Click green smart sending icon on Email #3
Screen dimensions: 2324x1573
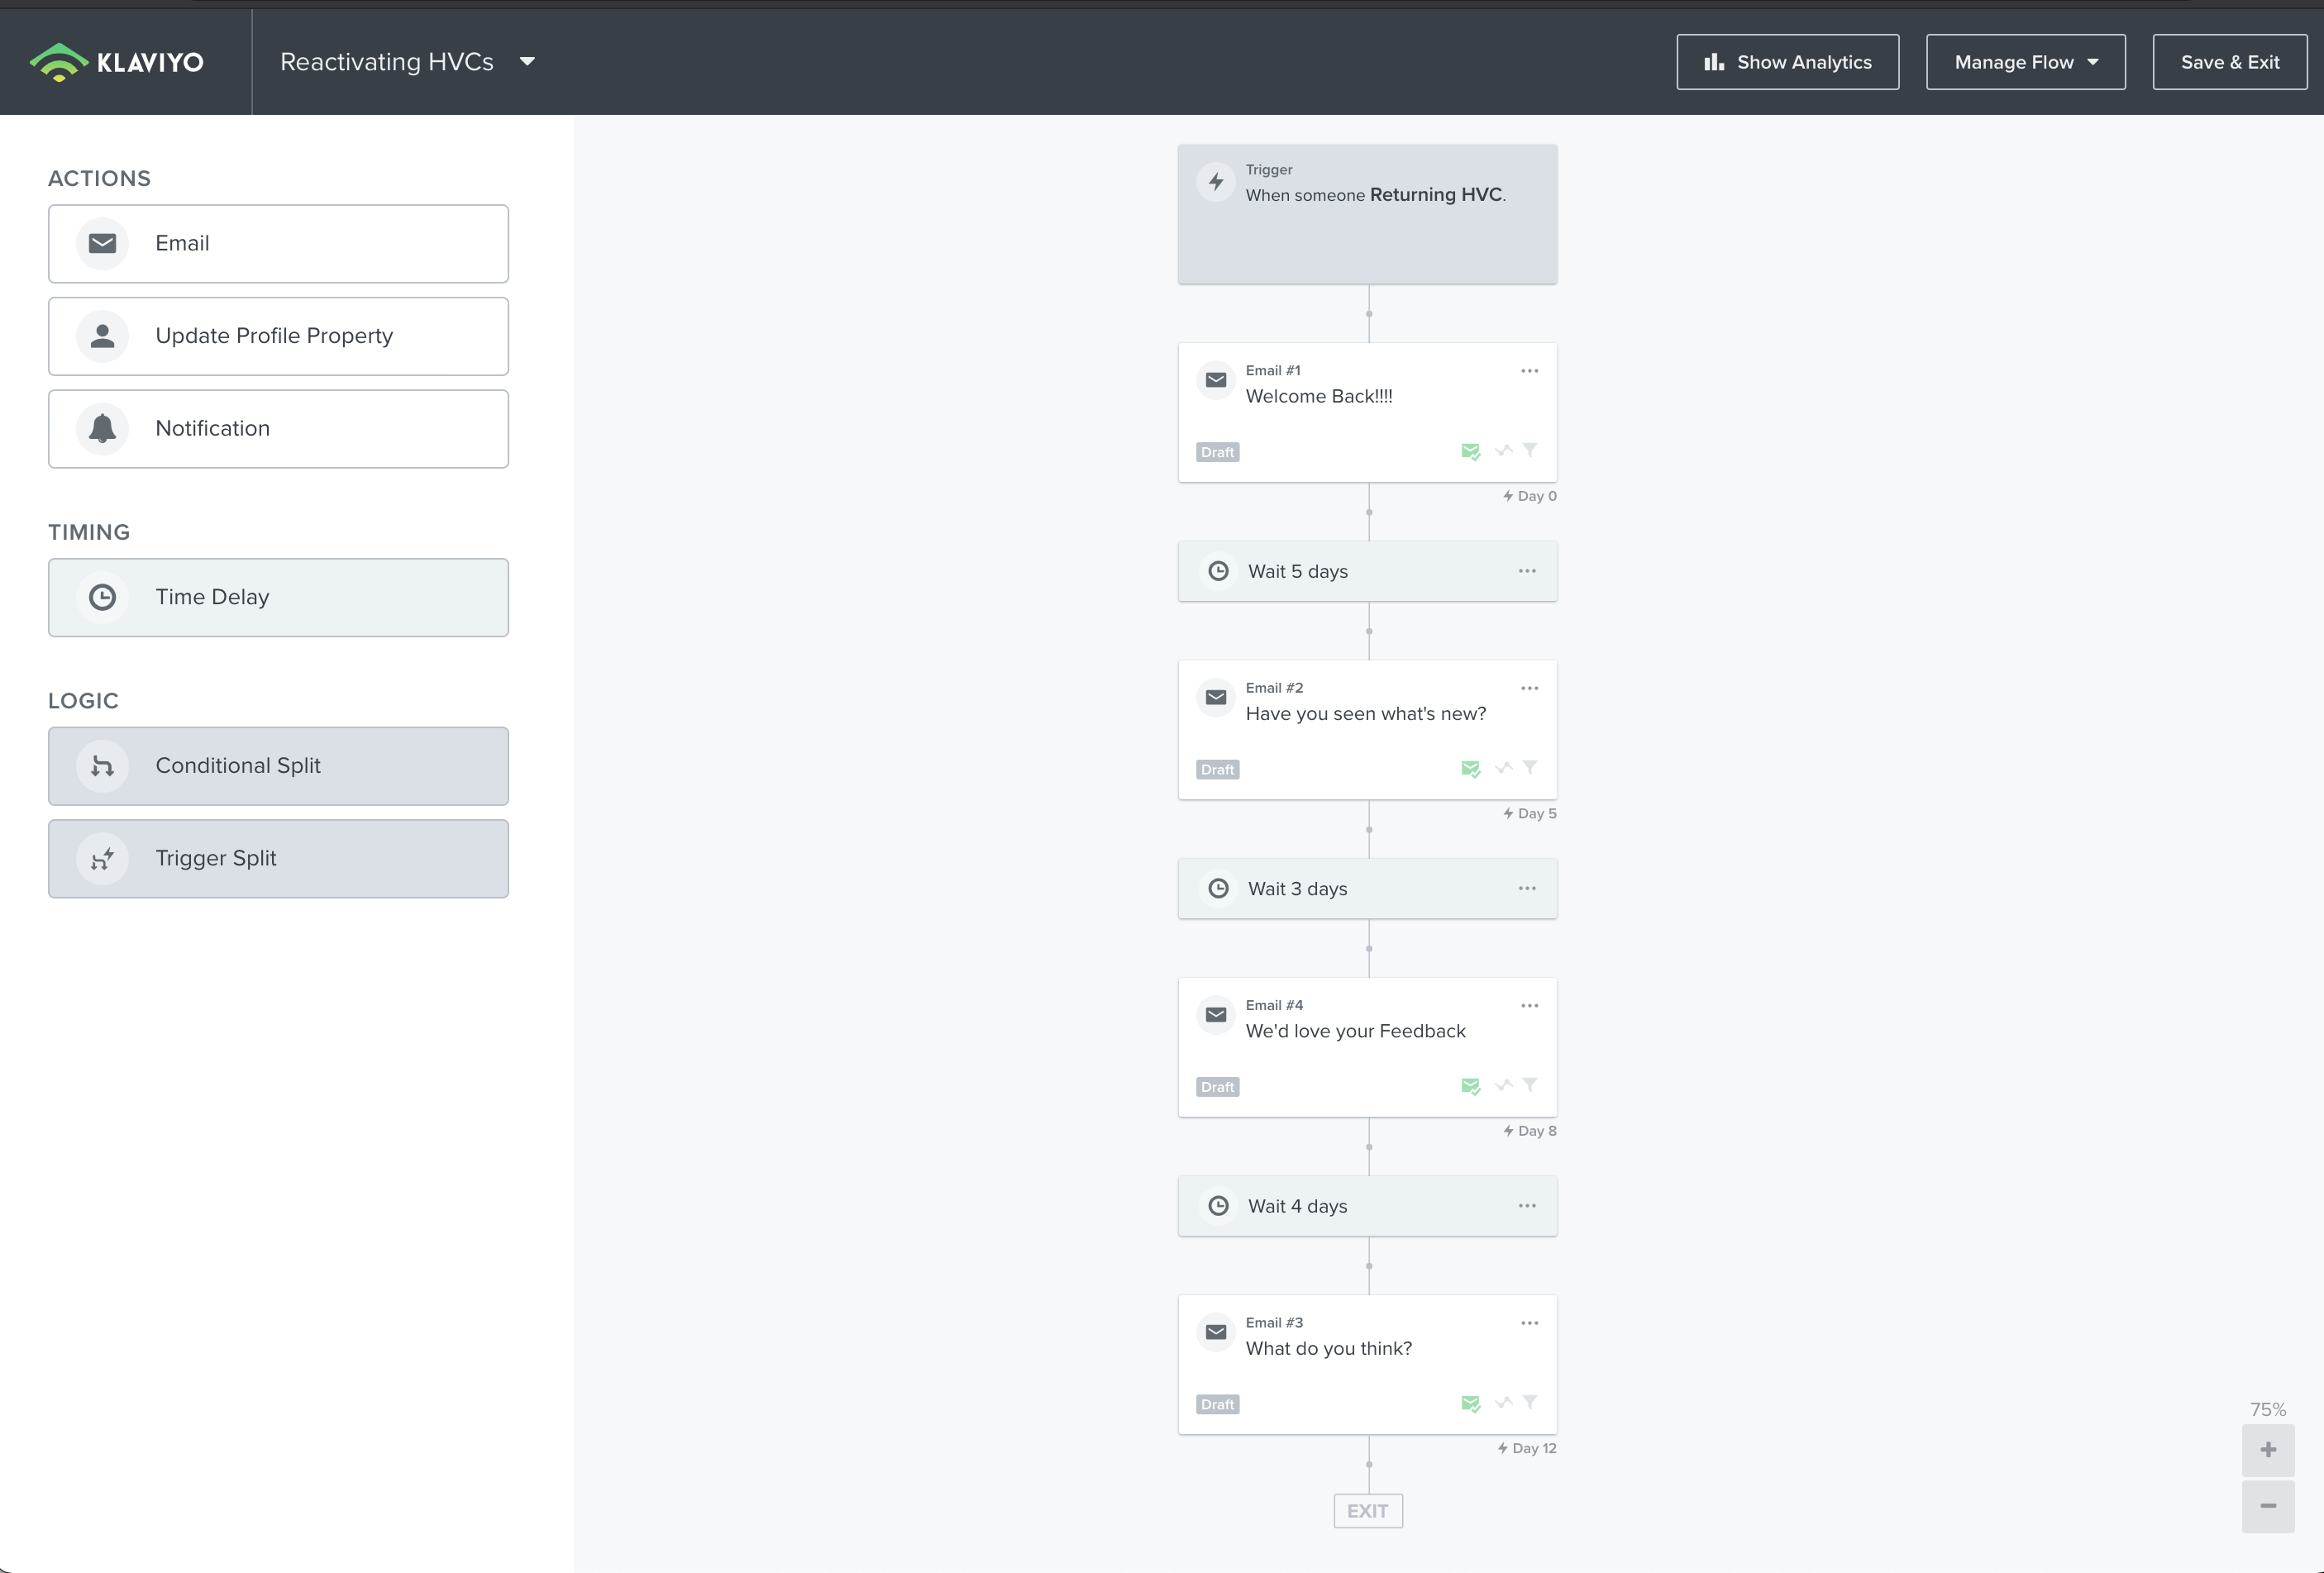tap(1470, 1404)
